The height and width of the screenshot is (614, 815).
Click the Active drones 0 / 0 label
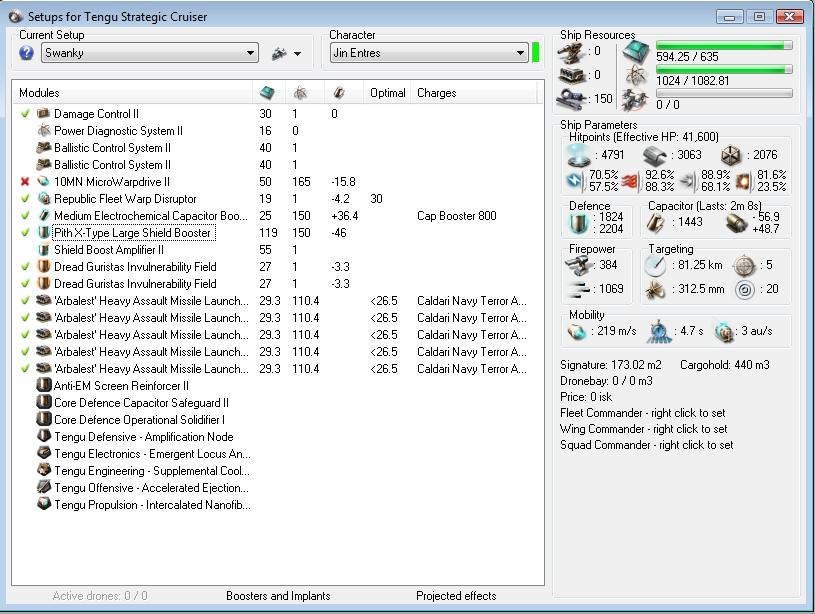pos(100,596)
